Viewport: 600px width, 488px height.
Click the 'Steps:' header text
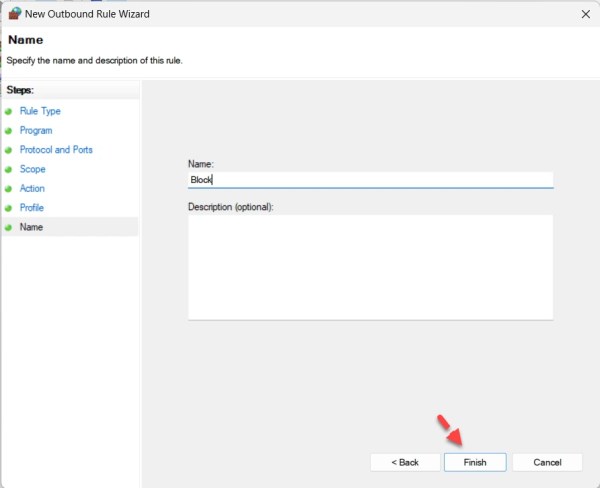click(20, 90)
